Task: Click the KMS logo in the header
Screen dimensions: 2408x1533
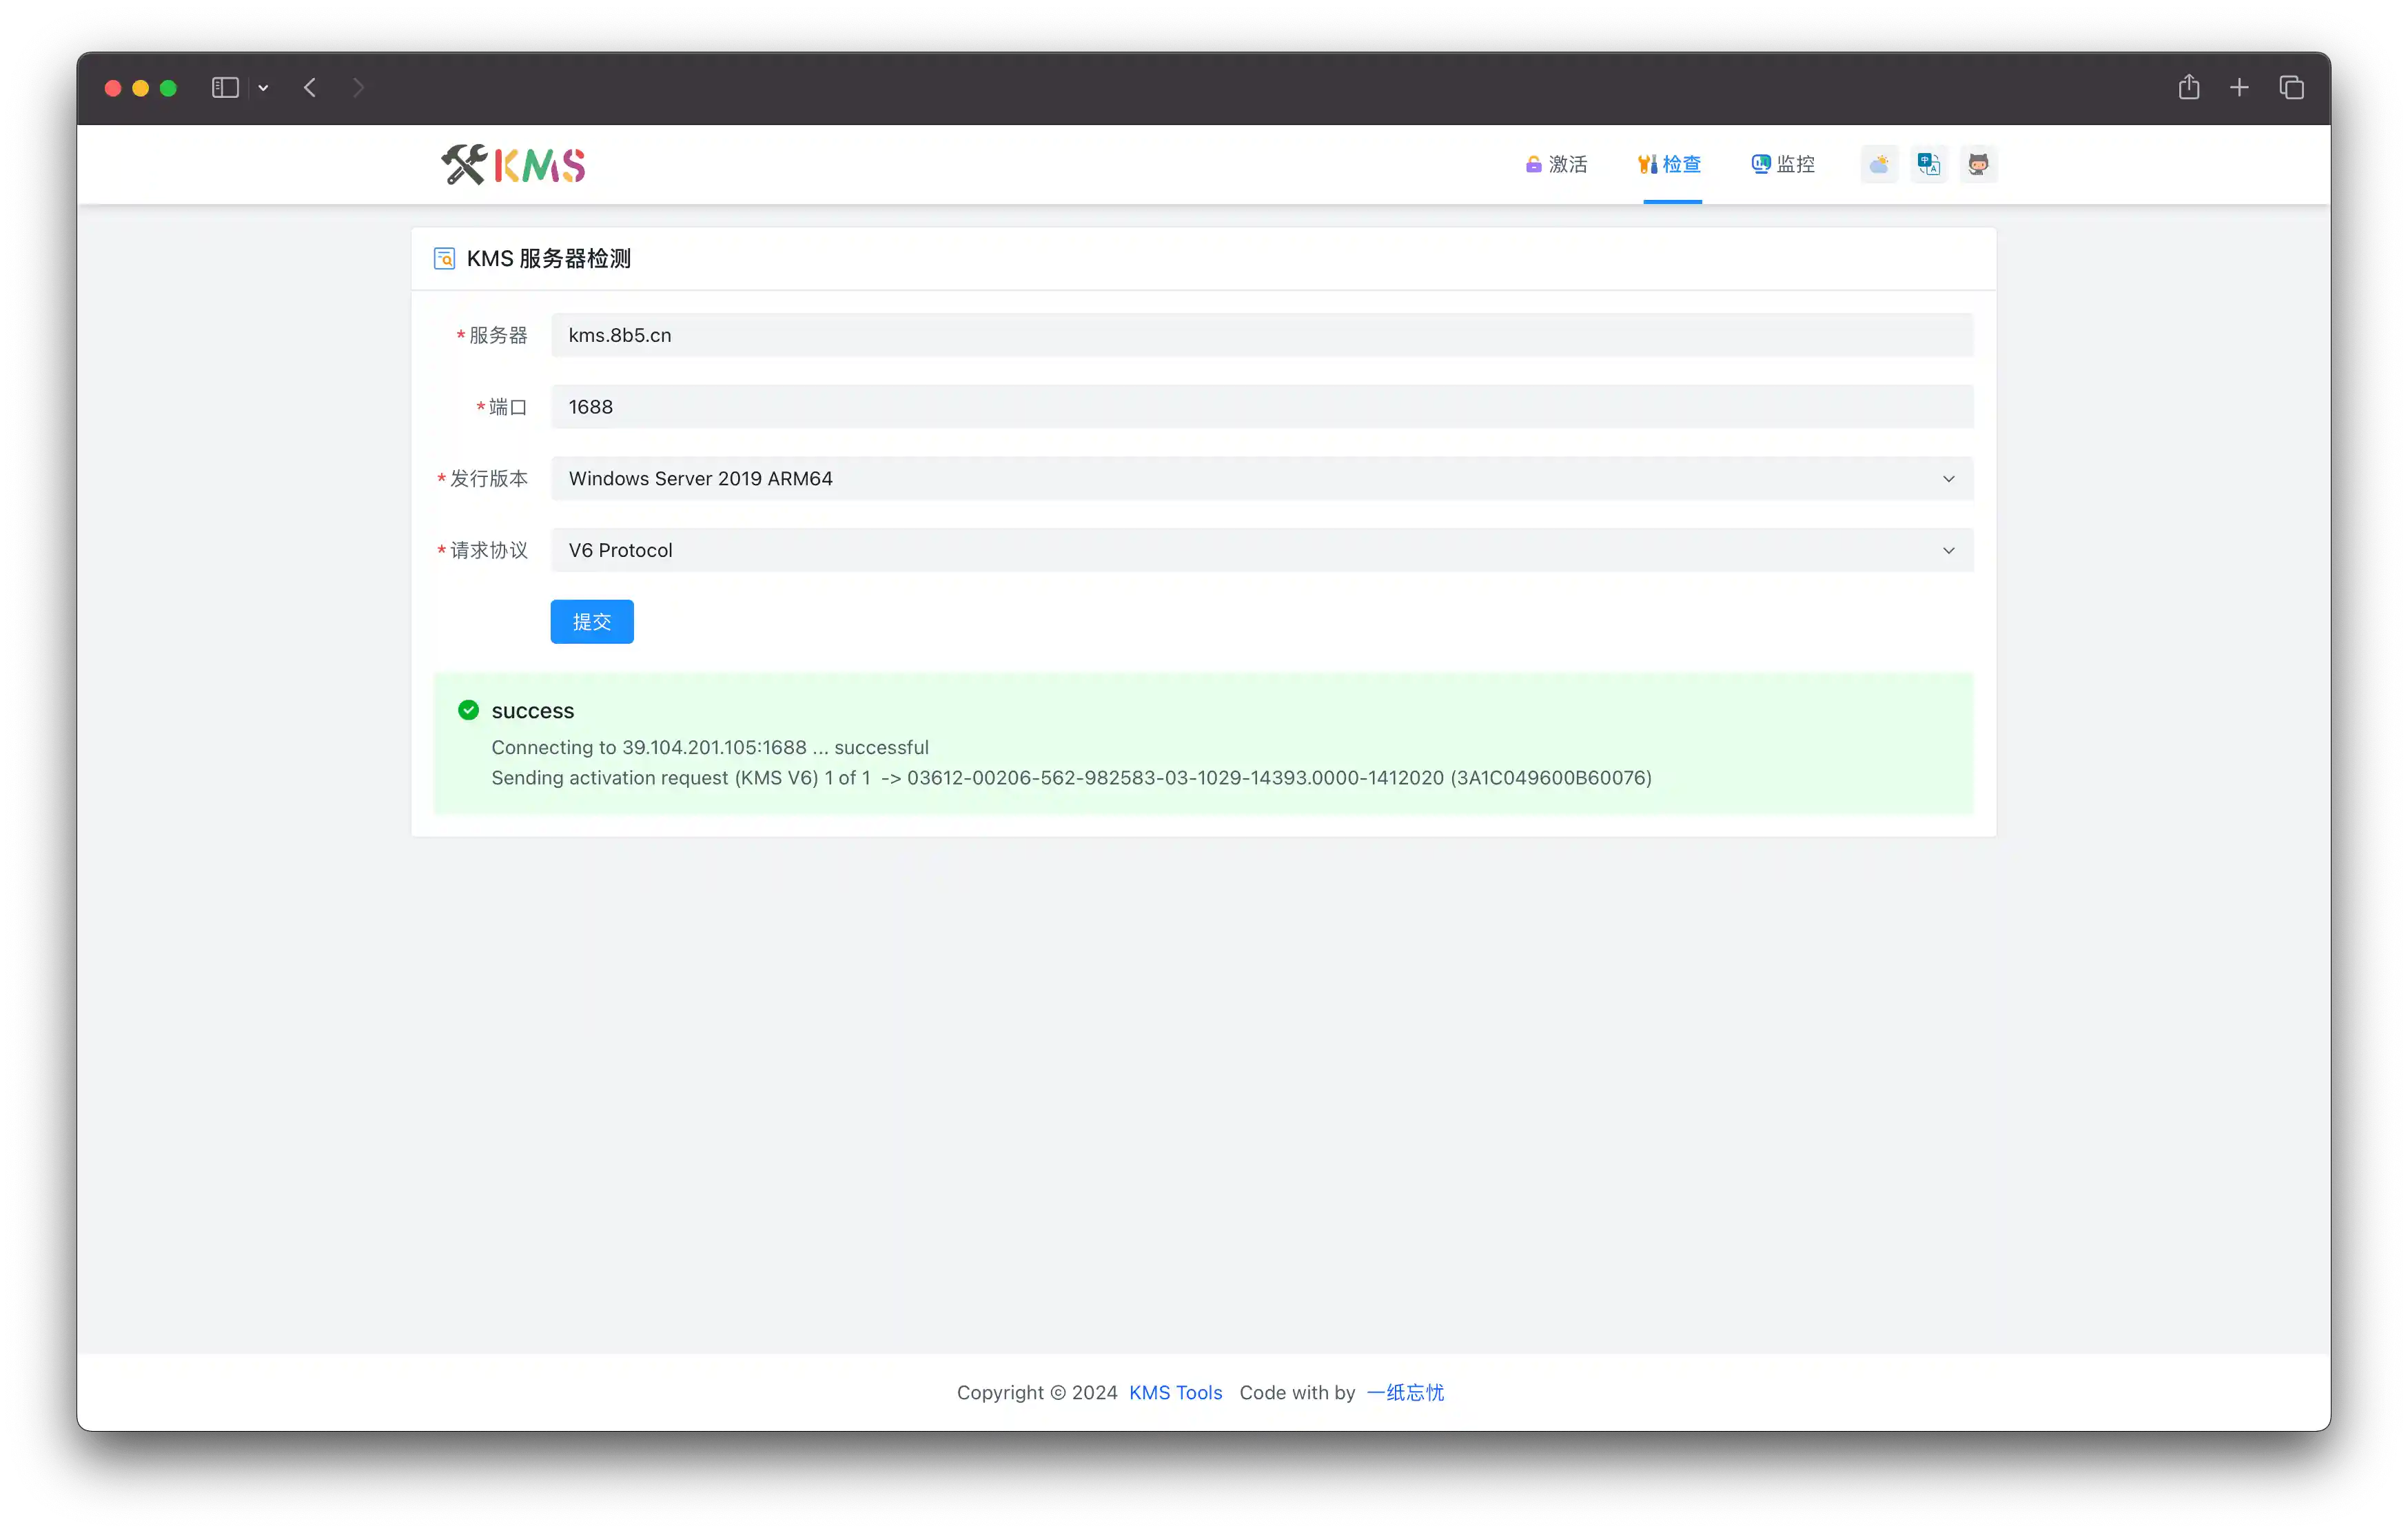Action: [513, 165]
